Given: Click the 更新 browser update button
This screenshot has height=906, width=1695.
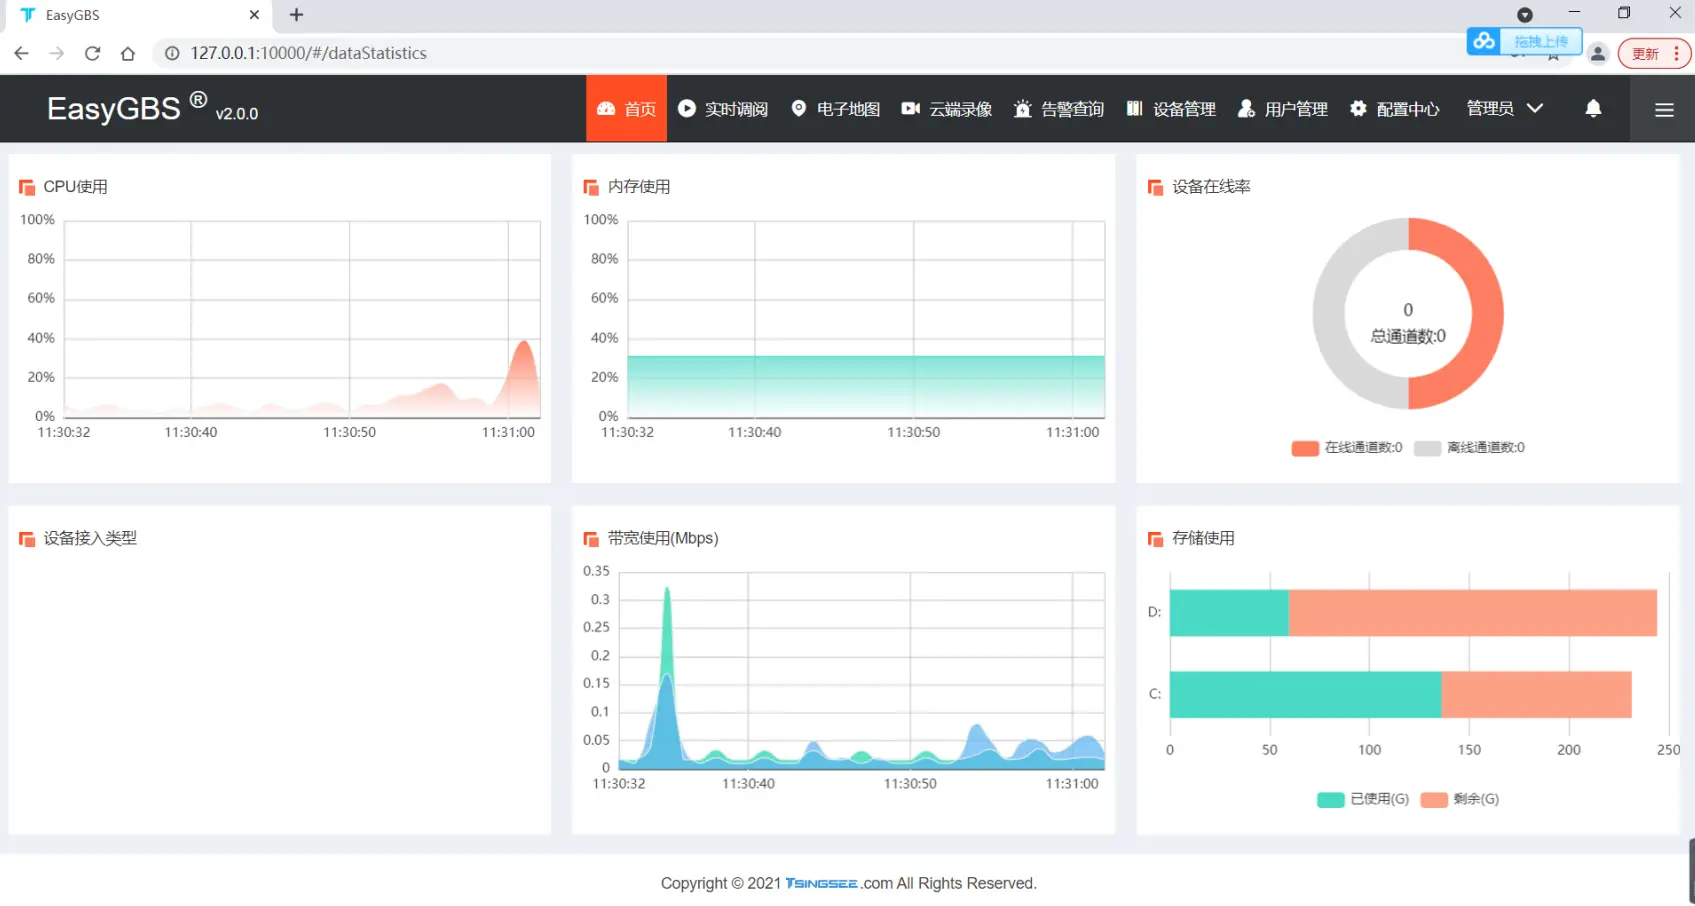Looking at the screenshot, I should [1653, 54].
